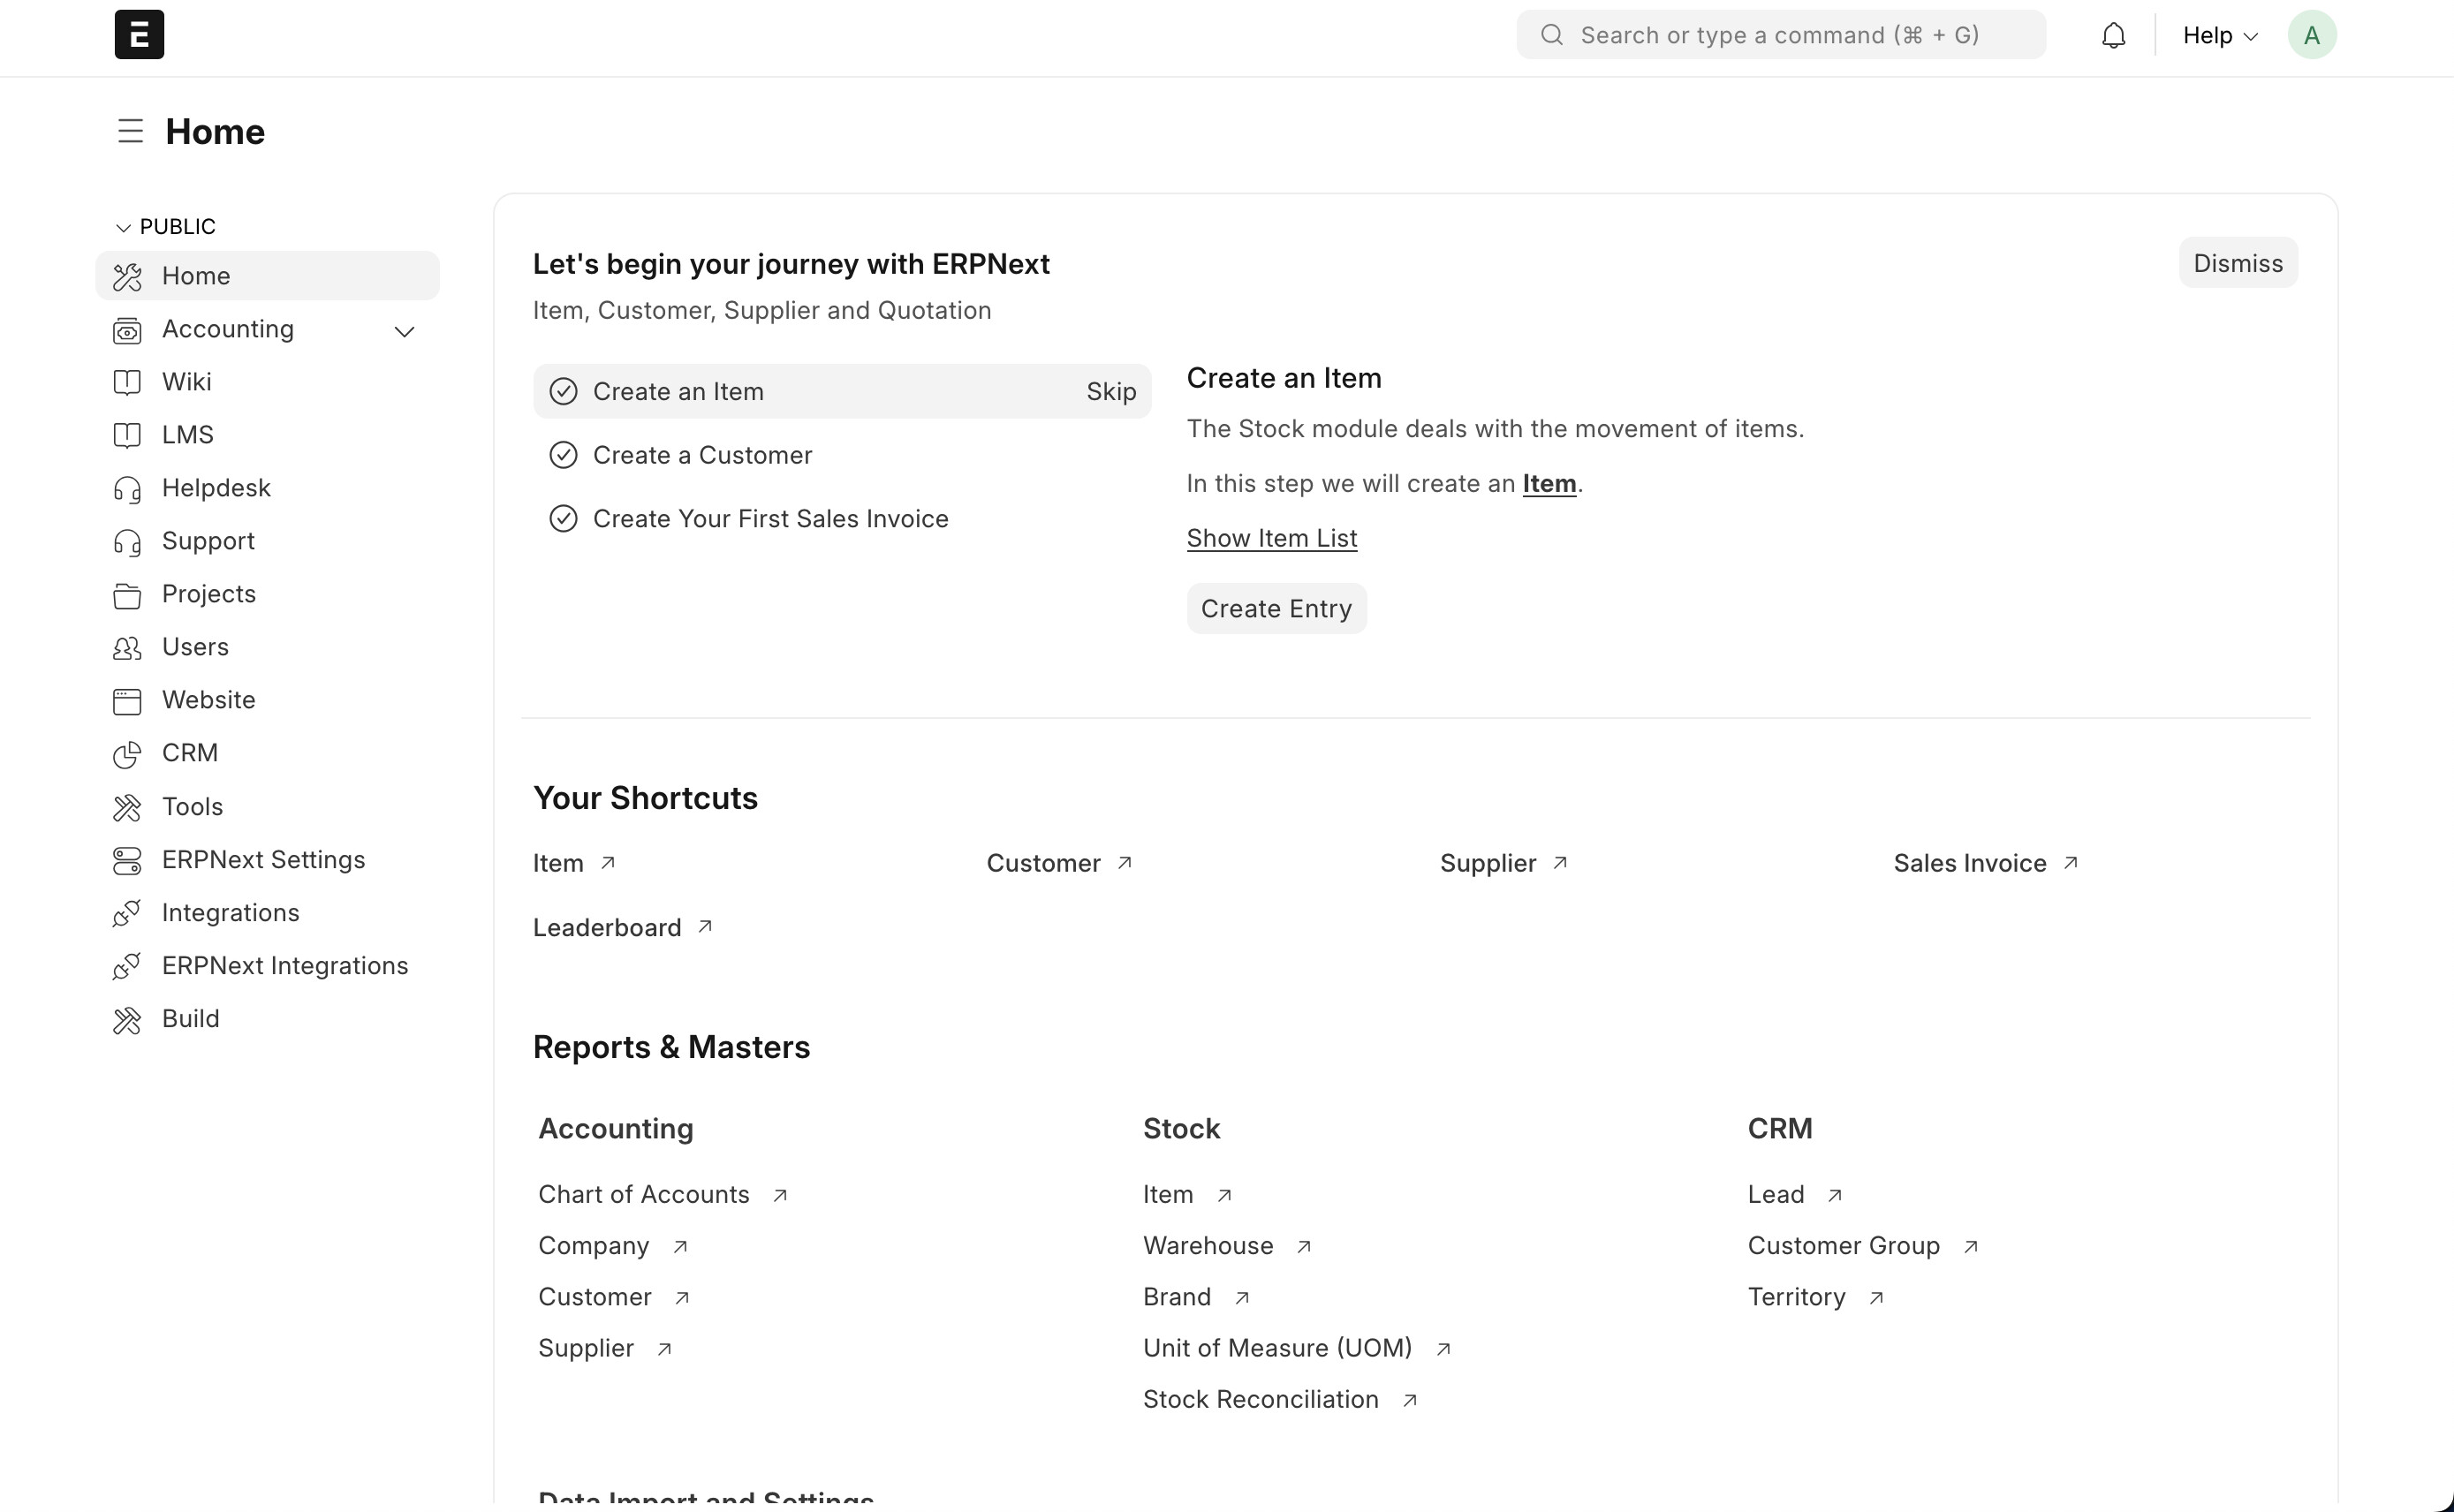Click Create a Customer step checkmark

[x=563, y=456]
